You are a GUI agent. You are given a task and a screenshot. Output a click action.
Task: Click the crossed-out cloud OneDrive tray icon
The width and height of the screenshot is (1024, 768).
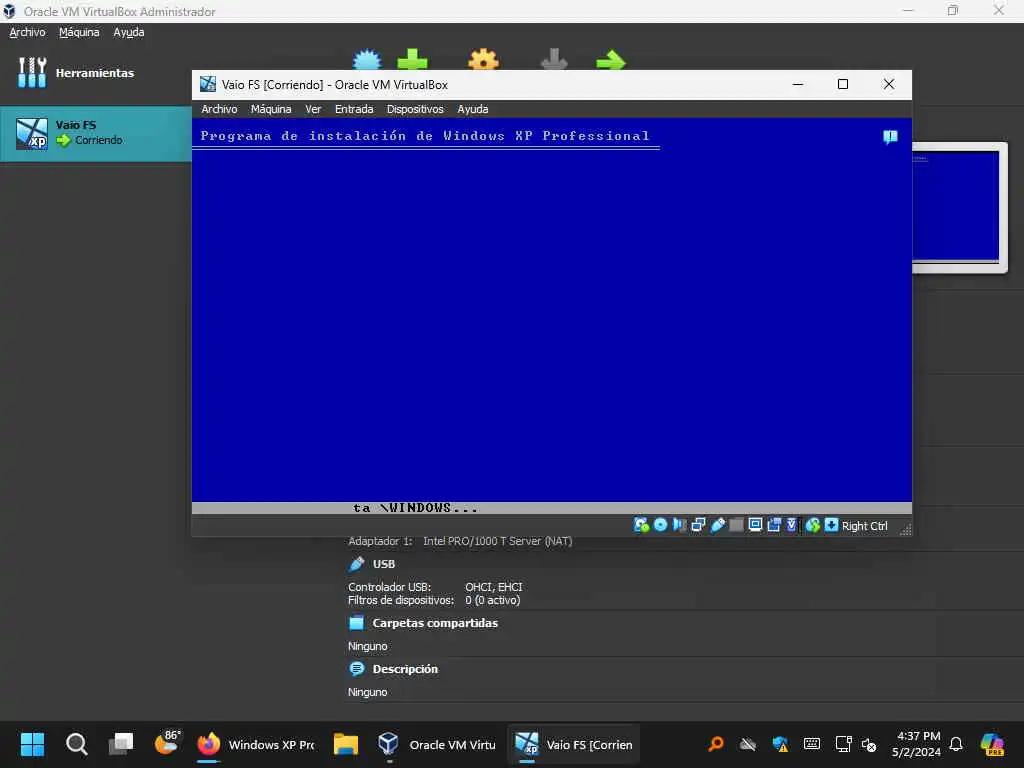pyautogui.click(x=748, y=744)
